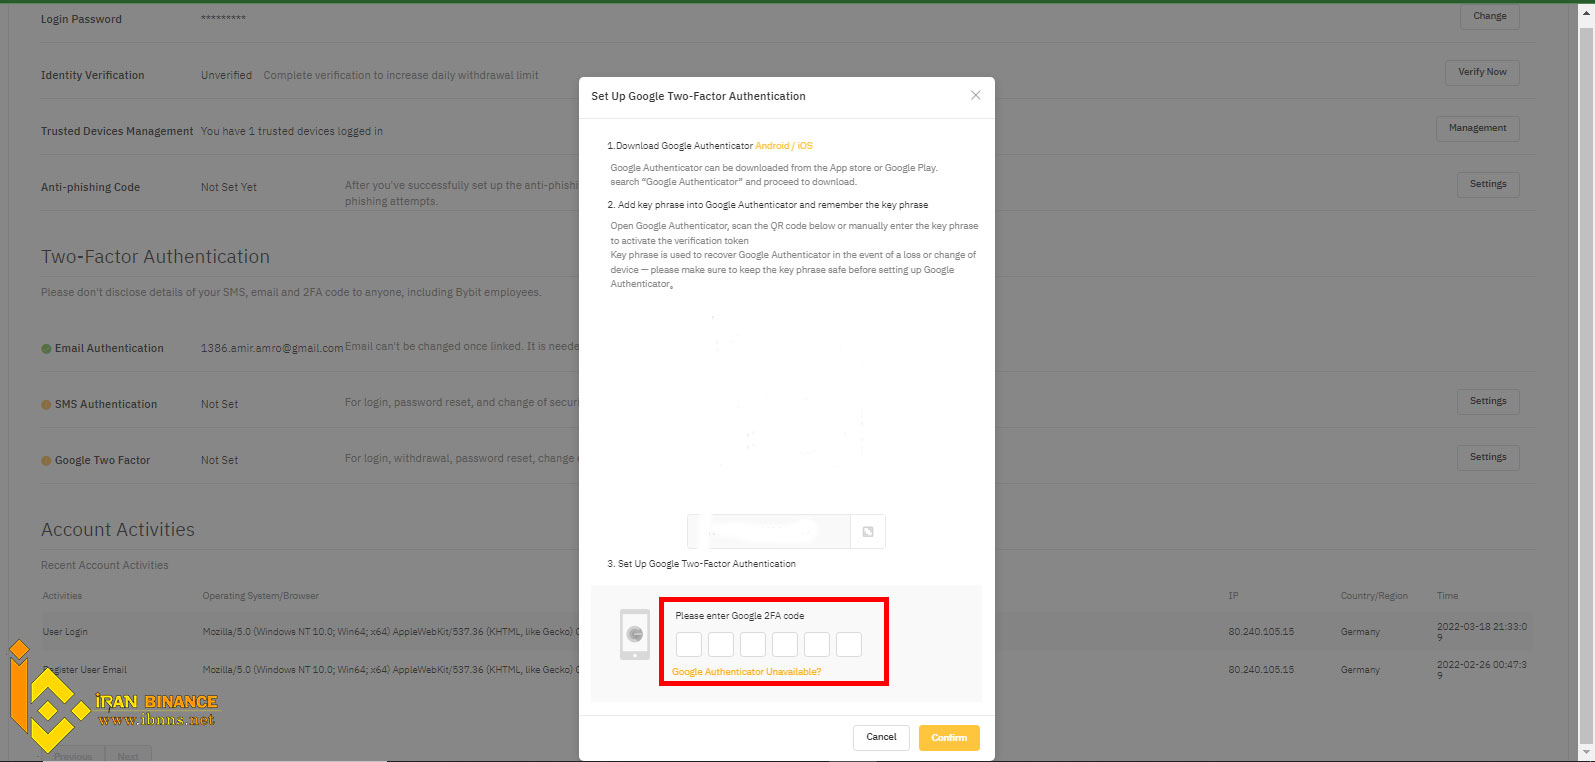1595x762 pixels.
Task: Open Trusted Devices Management button
Action: 1477,128
